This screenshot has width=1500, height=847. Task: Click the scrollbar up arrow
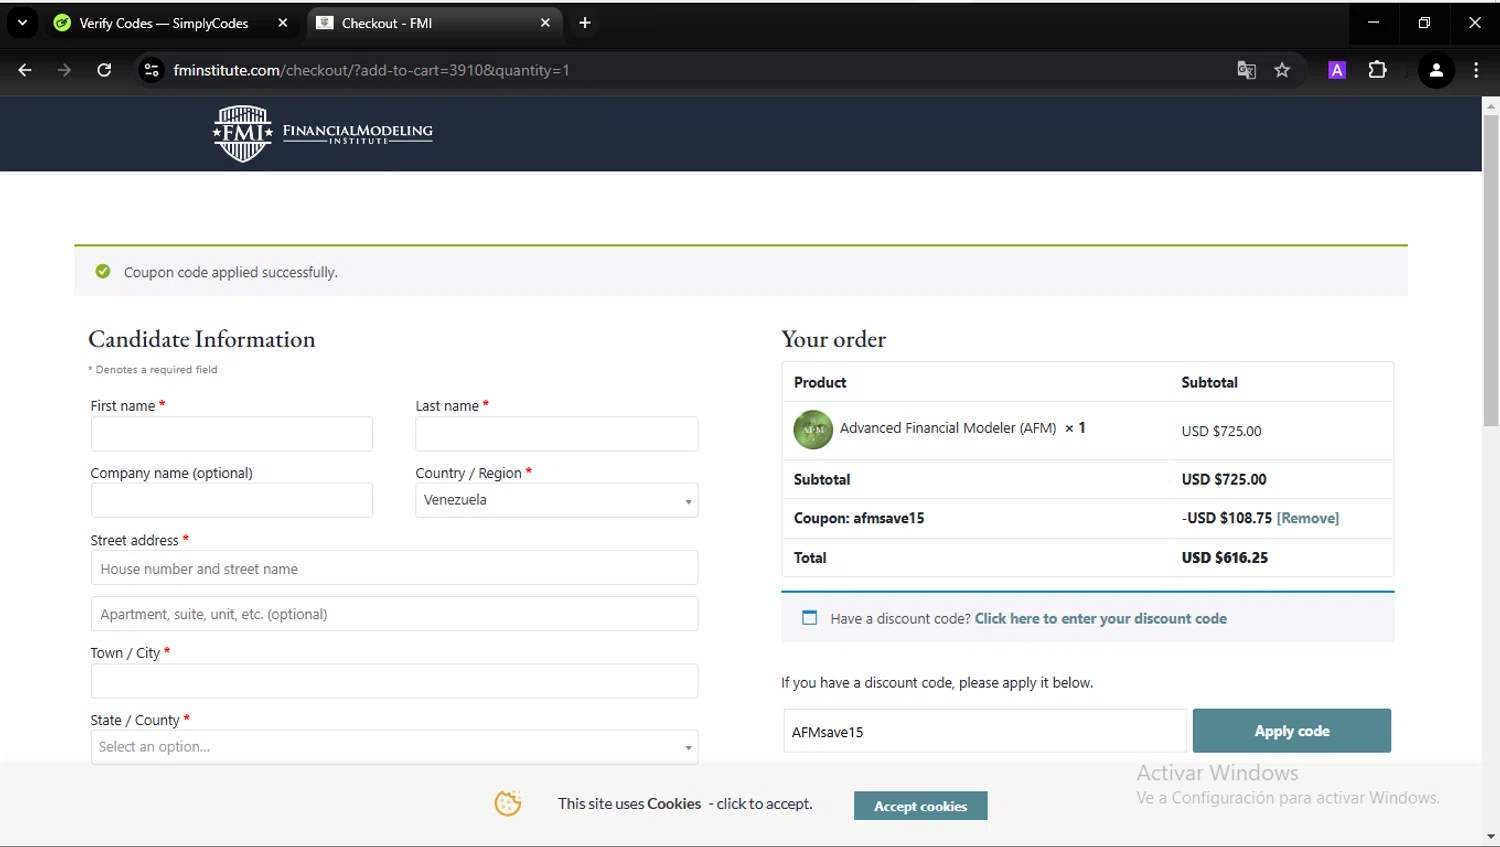point(1491,105)
